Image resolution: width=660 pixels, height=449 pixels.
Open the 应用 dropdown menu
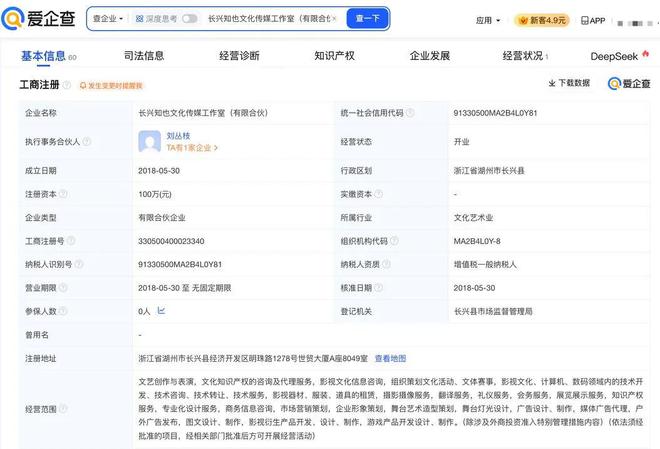pos(488,20)
